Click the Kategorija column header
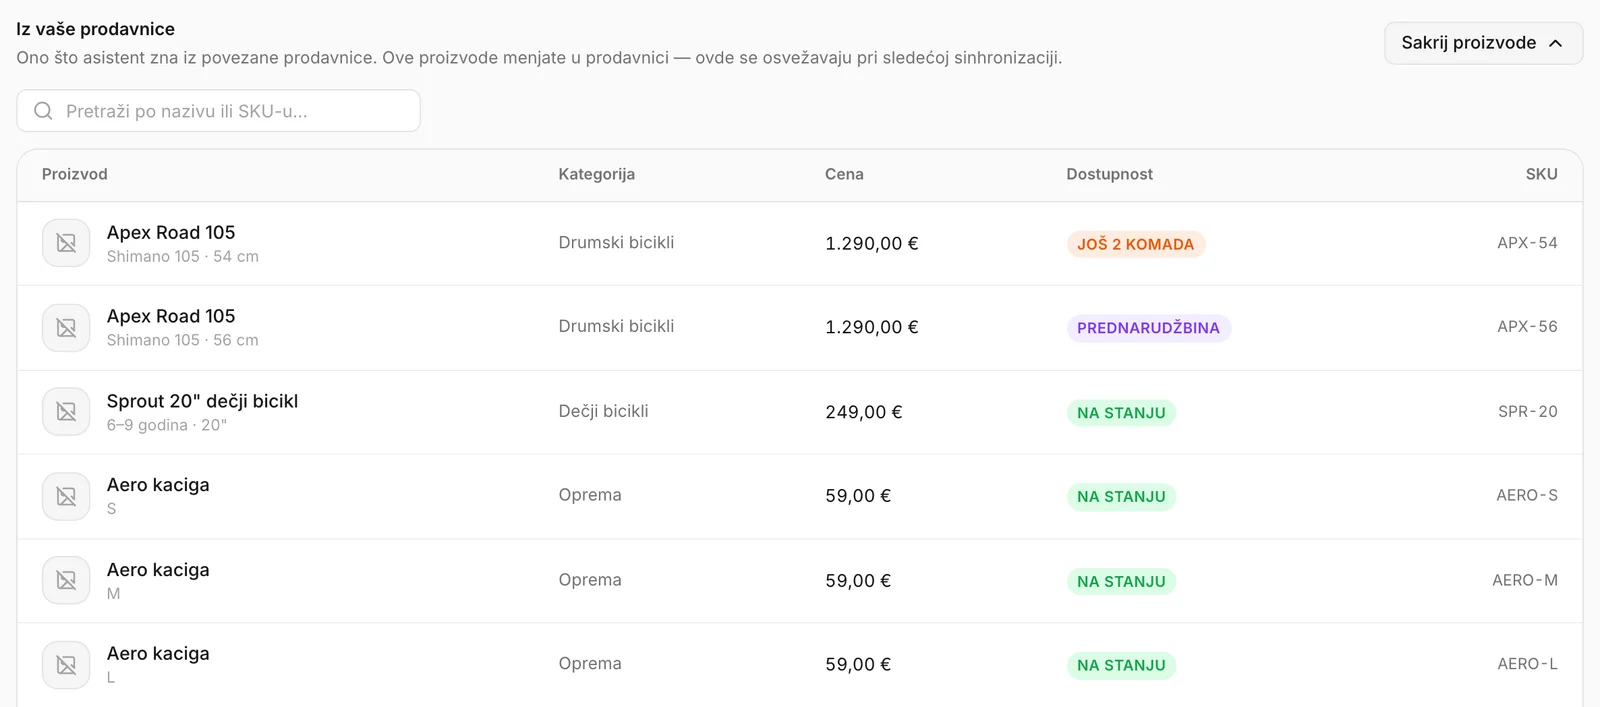Screen dimensions: 1600x707 tap(597, 174)
